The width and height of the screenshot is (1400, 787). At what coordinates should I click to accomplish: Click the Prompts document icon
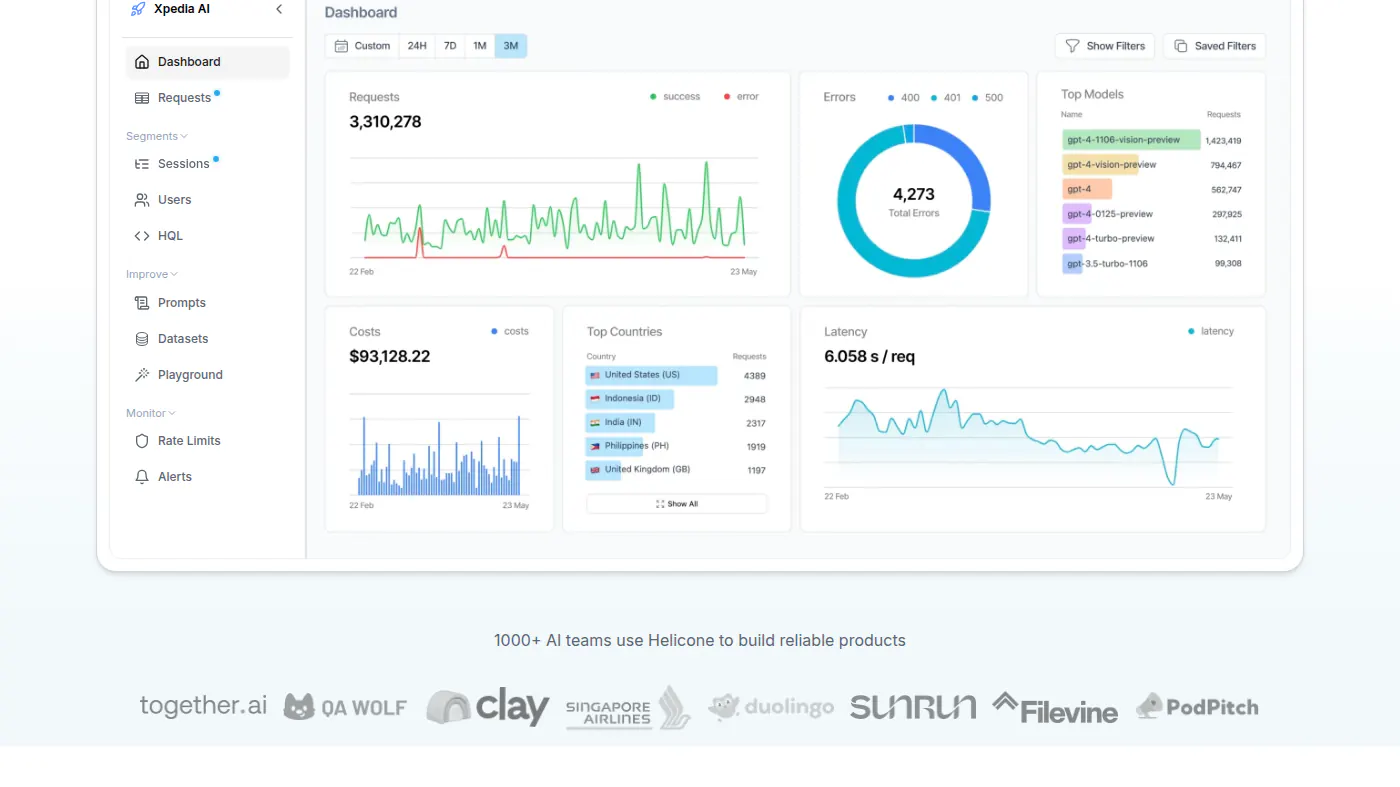pos(142,303)
